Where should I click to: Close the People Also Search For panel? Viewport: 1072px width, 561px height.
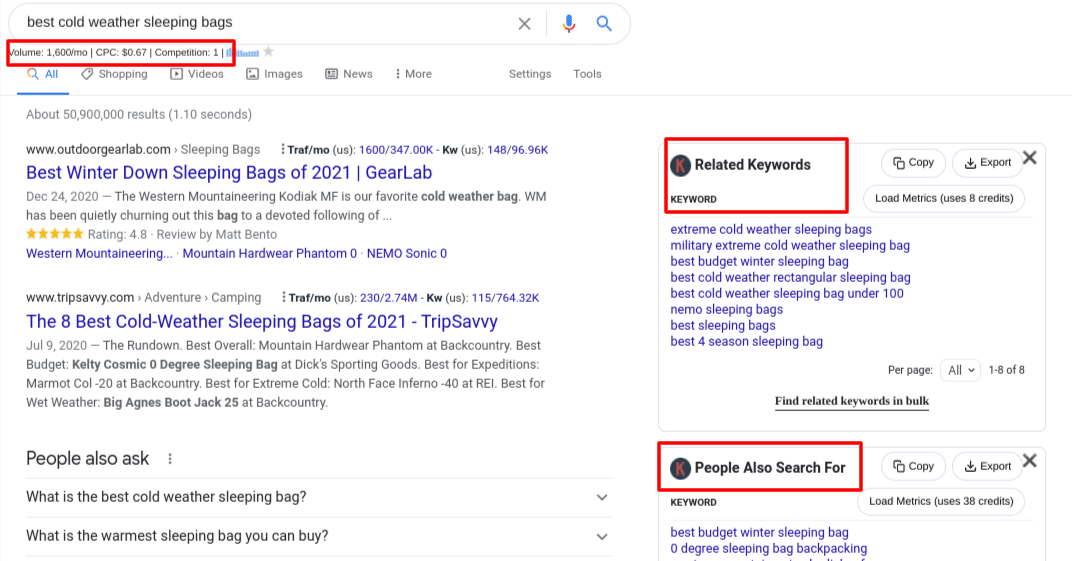[x=1030, y=461]
